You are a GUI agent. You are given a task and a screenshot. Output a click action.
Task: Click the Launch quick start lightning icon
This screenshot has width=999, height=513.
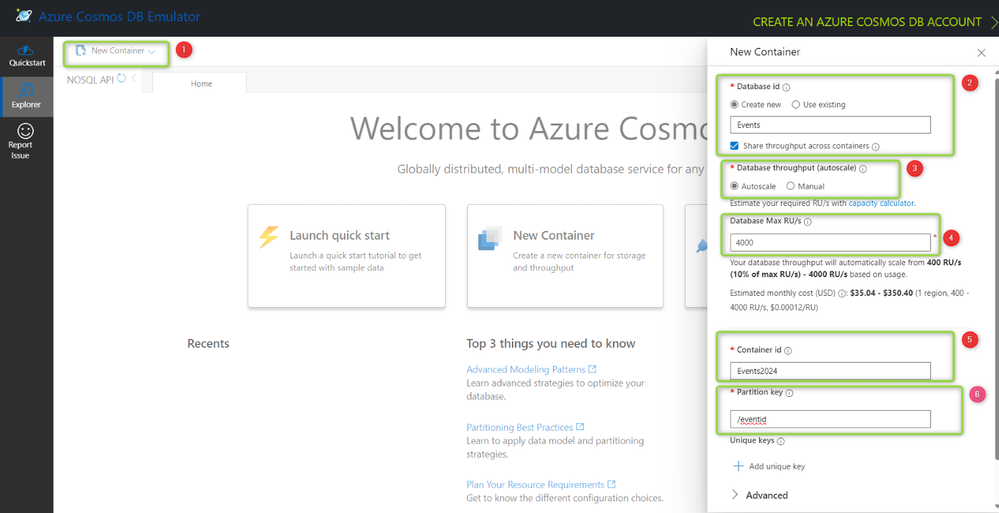[x=269, y=236]
